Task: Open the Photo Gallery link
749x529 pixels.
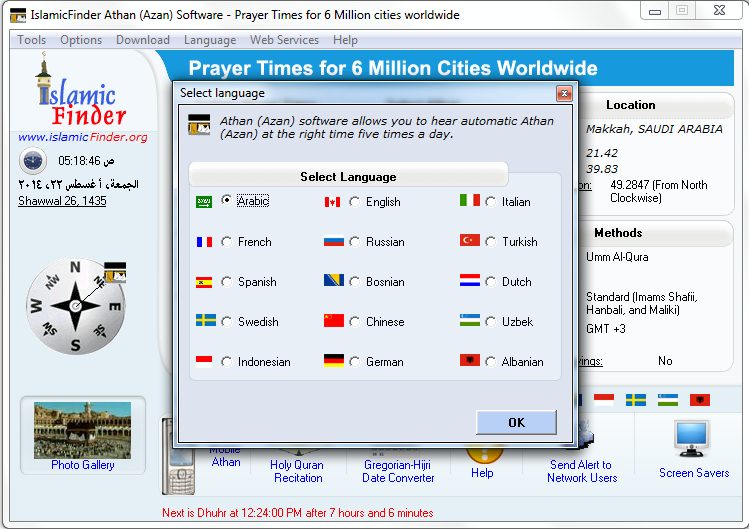Action: pyautogui.click(x=83, y=465)
